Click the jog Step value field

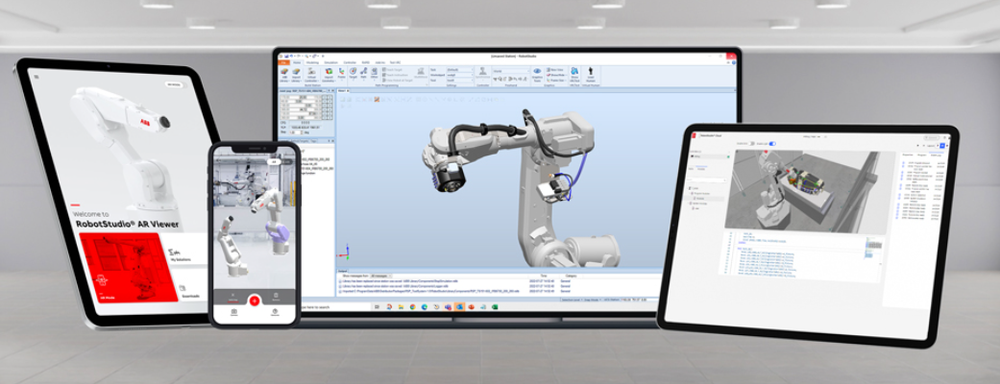tap(295, 133)
